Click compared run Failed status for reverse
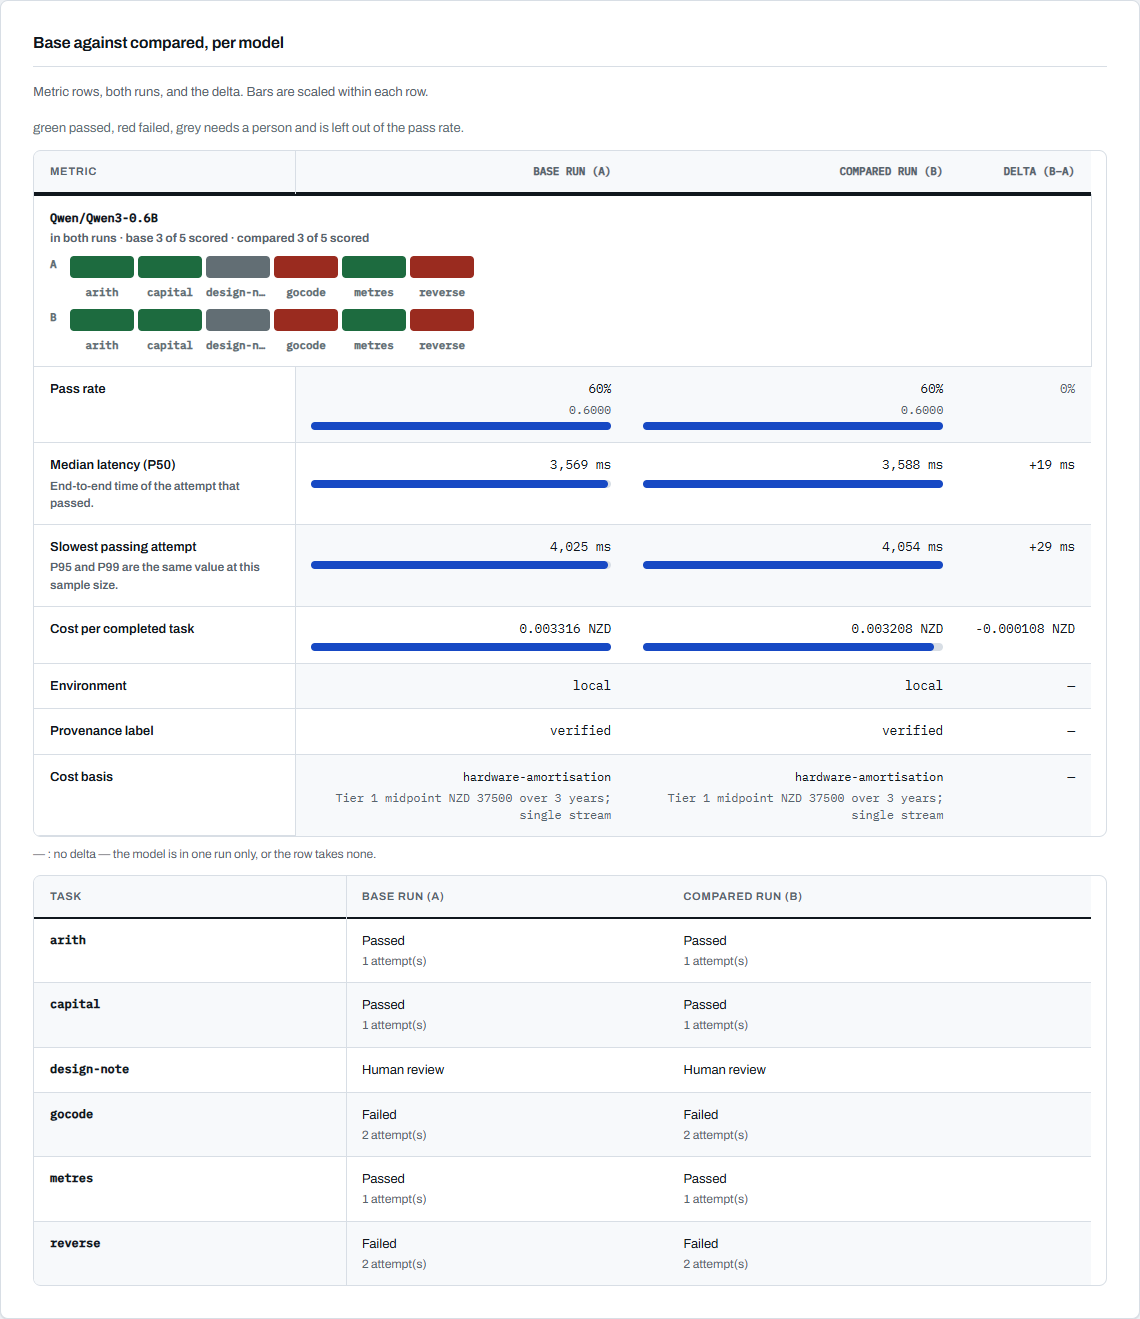Image resolution: width=1140 pixels, height=1319 pixels. (701, 1244)
